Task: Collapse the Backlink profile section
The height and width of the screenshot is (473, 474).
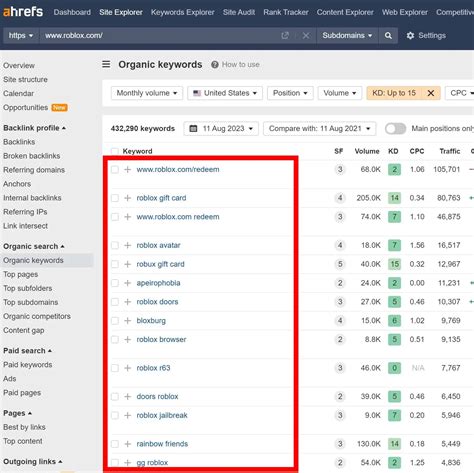Action: pyautogui.click(x=34, y=128)
